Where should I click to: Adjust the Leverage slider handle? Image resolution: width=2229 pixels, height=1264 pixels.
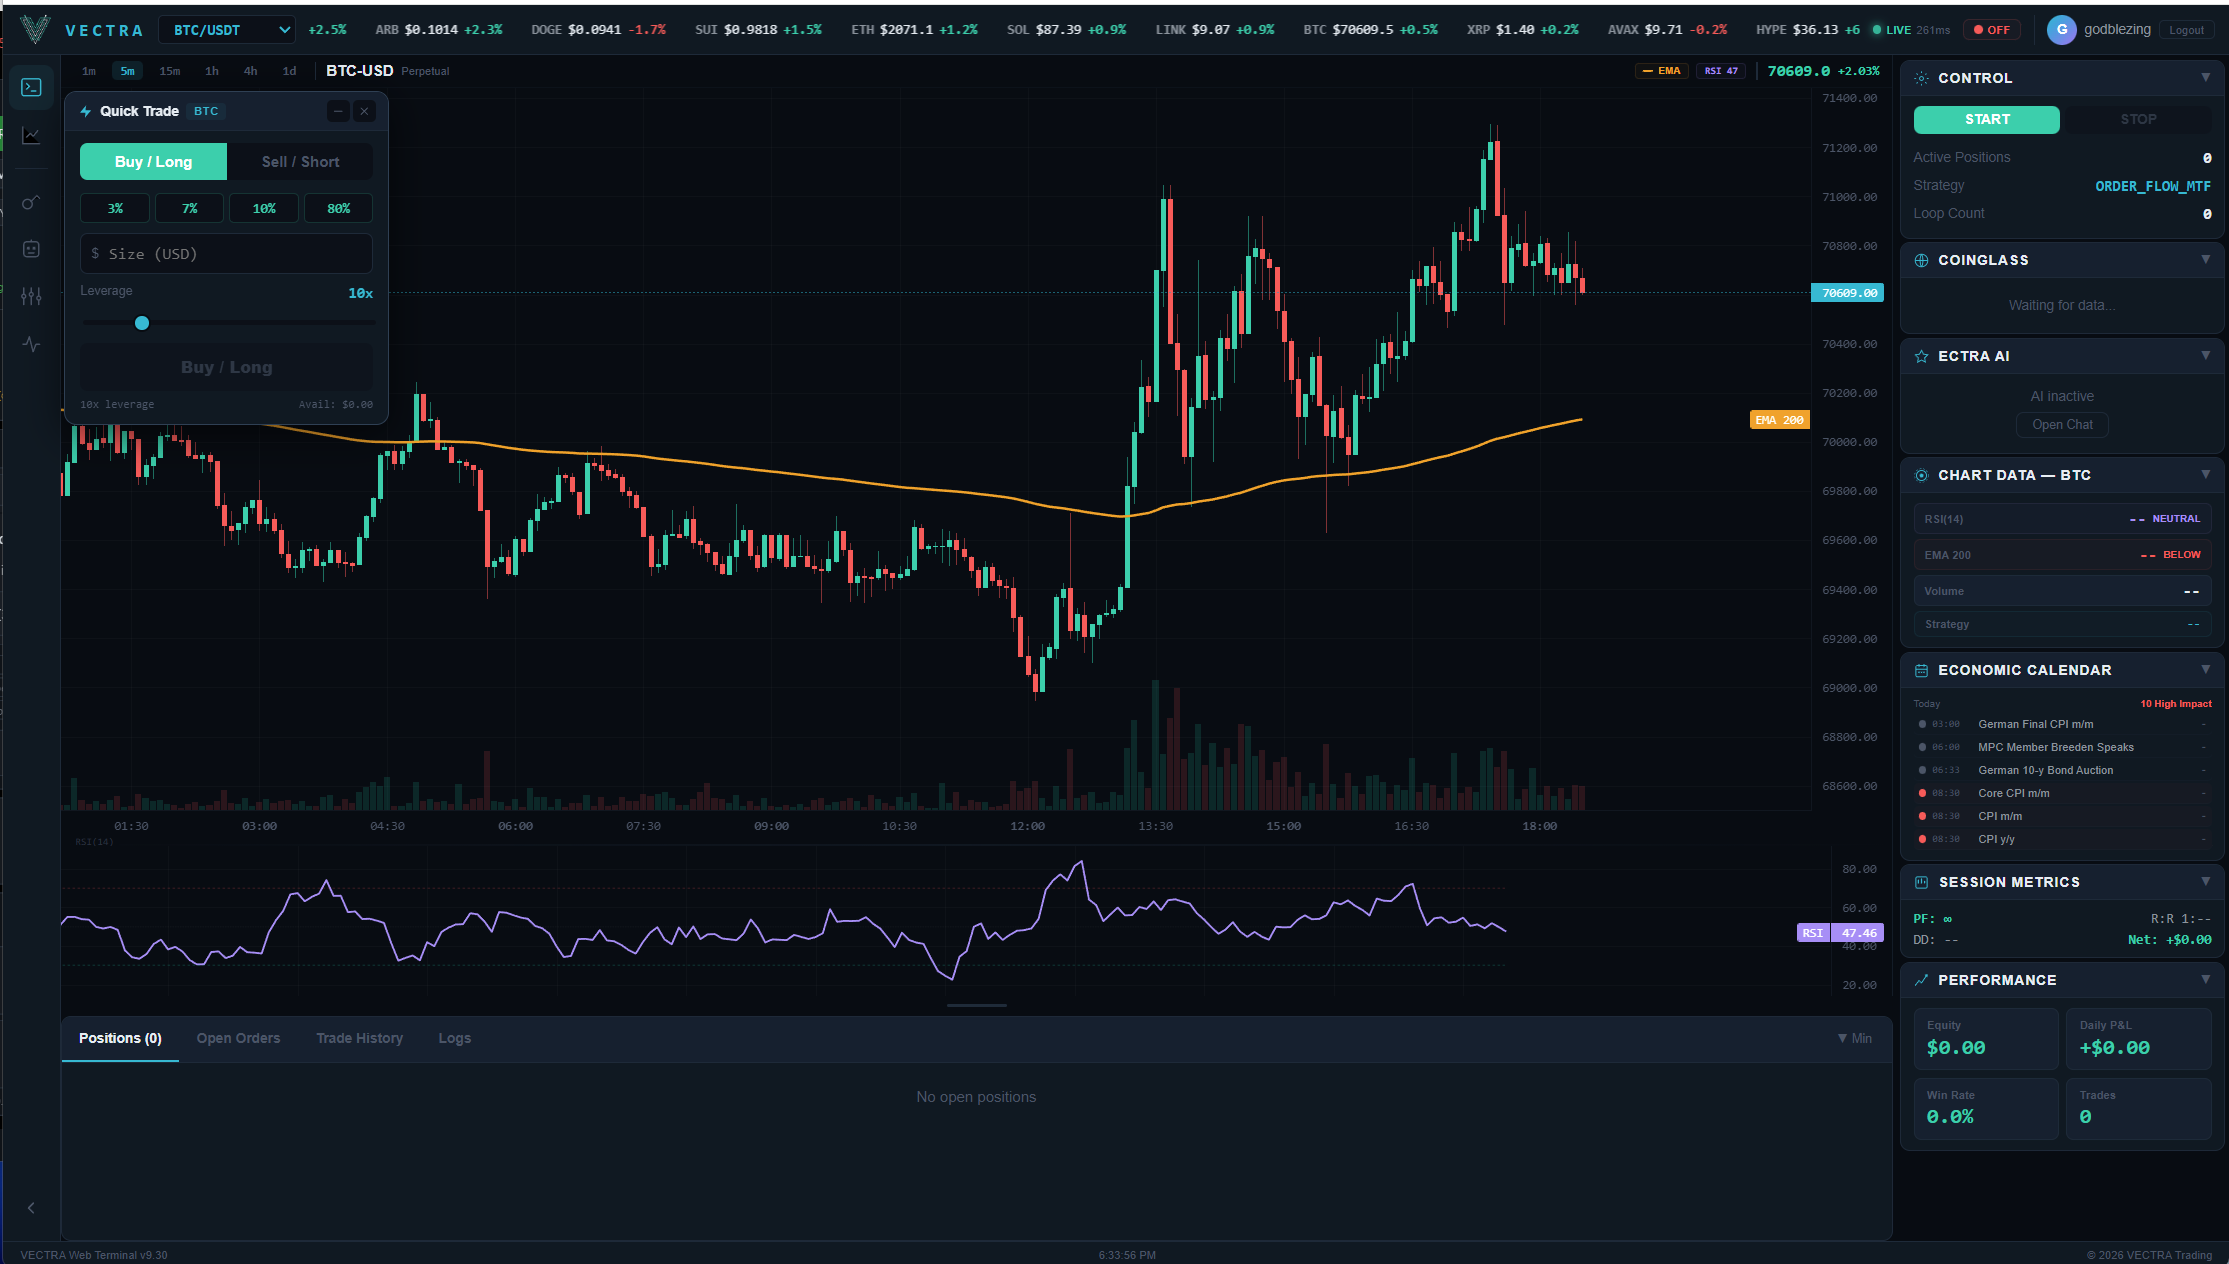click(x=142, y=323)
